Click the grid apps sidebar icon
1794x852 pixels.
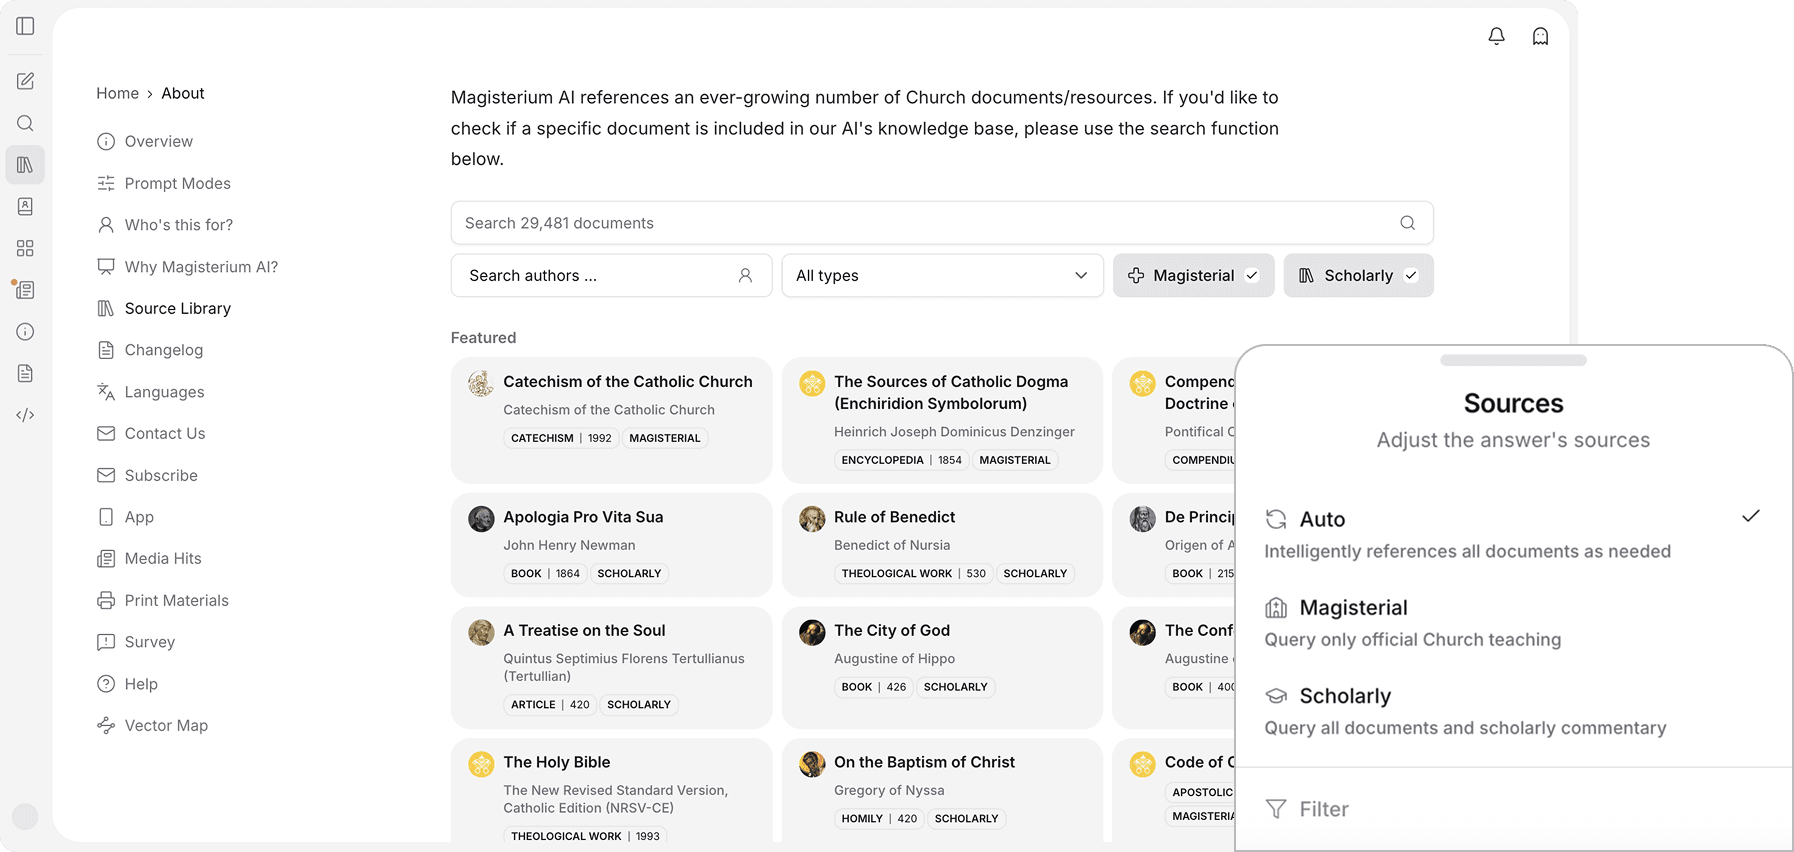coord(25,248)
